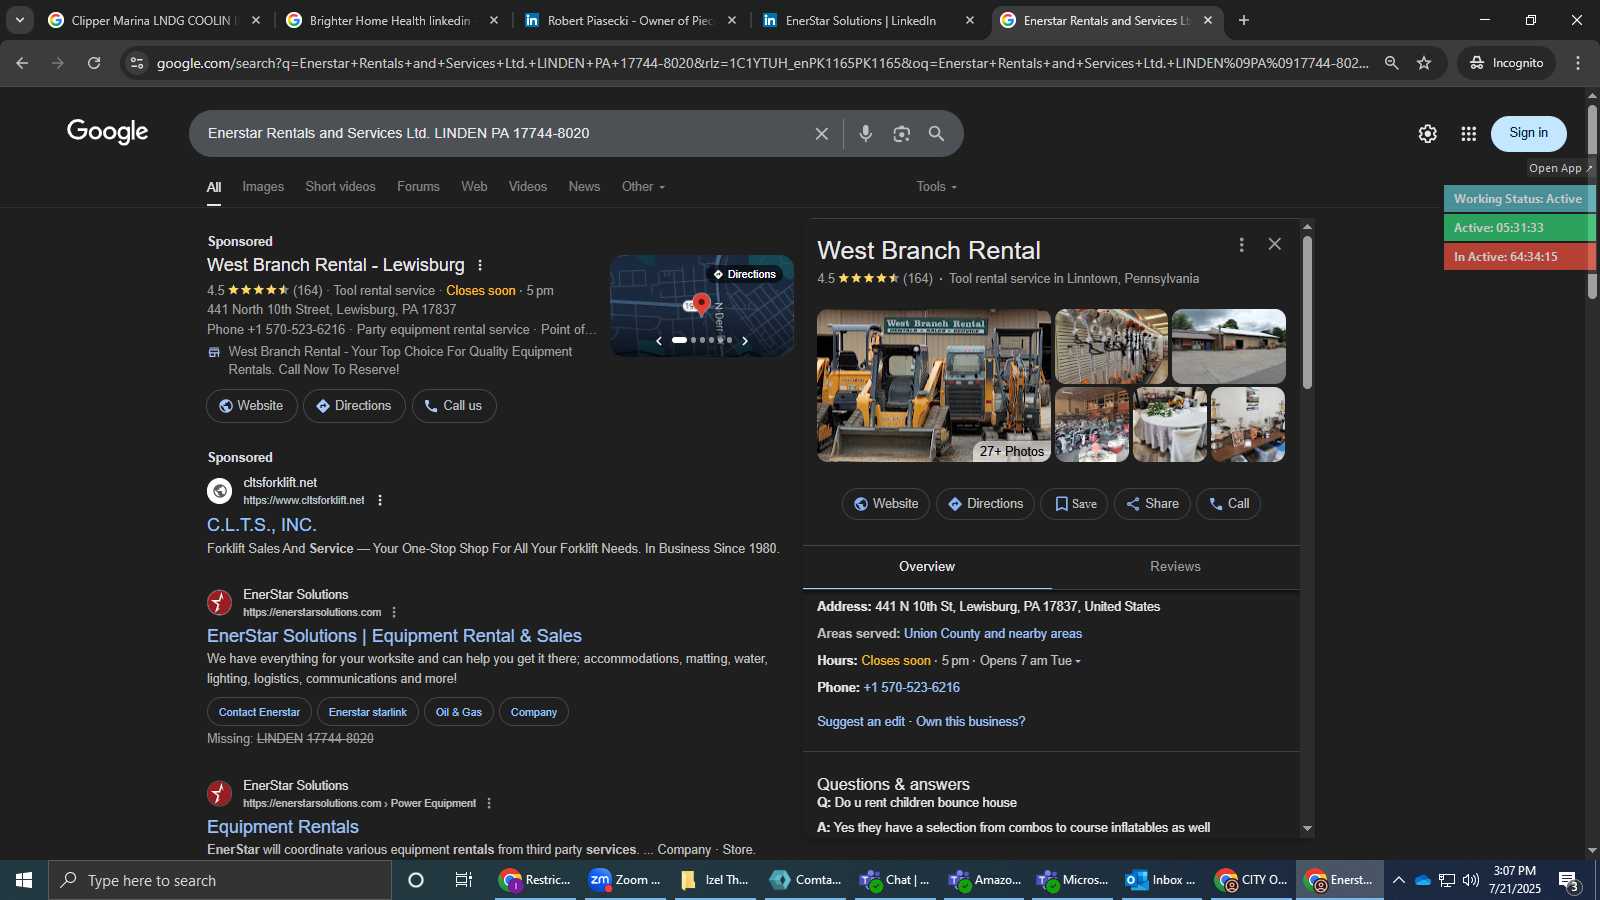This screenshot has width=1600, height=900.
Task: Select the News results tab
Action: 584,187
